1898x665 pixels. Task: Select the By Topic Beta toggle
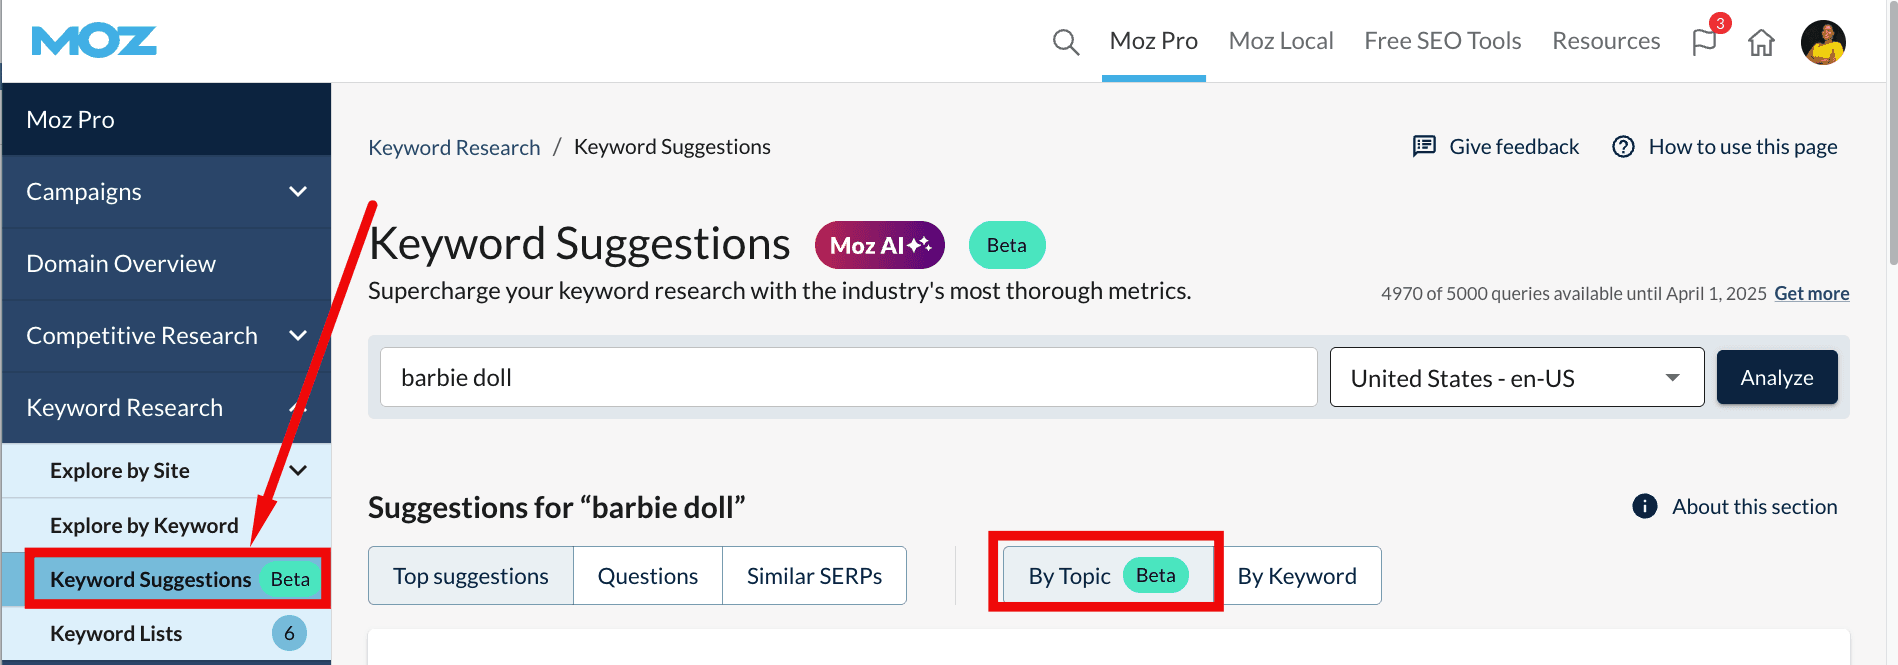click(x=1104, y=575)
